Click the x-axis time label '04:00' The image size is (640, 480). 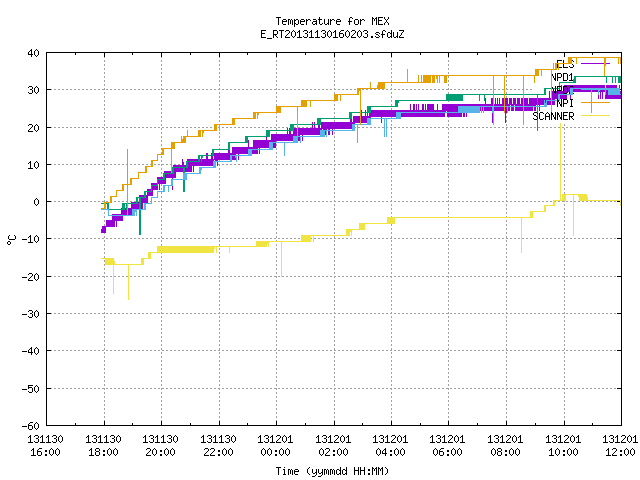click(391, 452)
